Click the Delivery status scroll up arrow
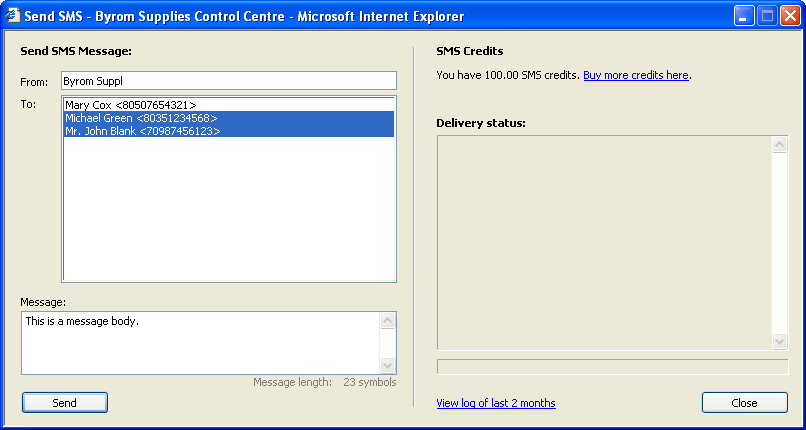 (780, 145)
